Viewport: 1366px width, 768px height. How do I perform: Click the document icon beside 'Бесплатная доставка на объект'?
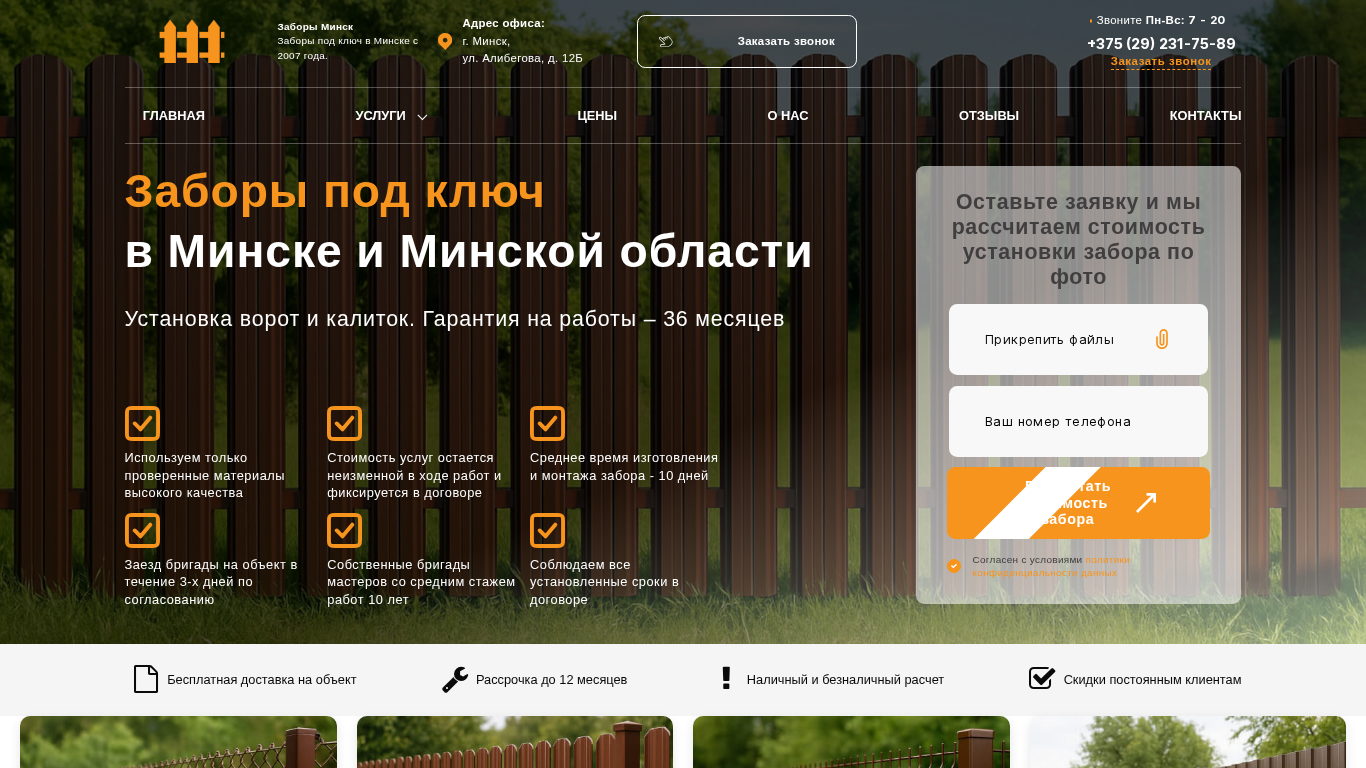point(146,679)
